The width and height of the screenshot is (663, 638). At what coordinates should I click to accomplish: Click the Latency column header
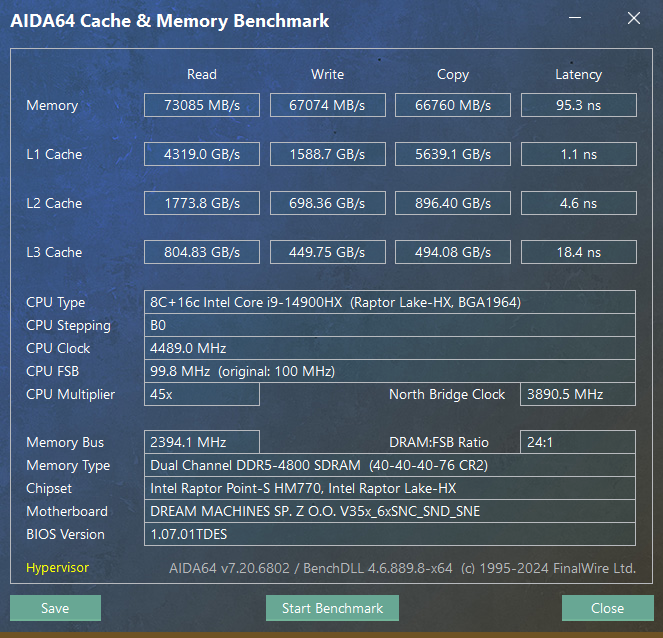click(x=578, y=75)
